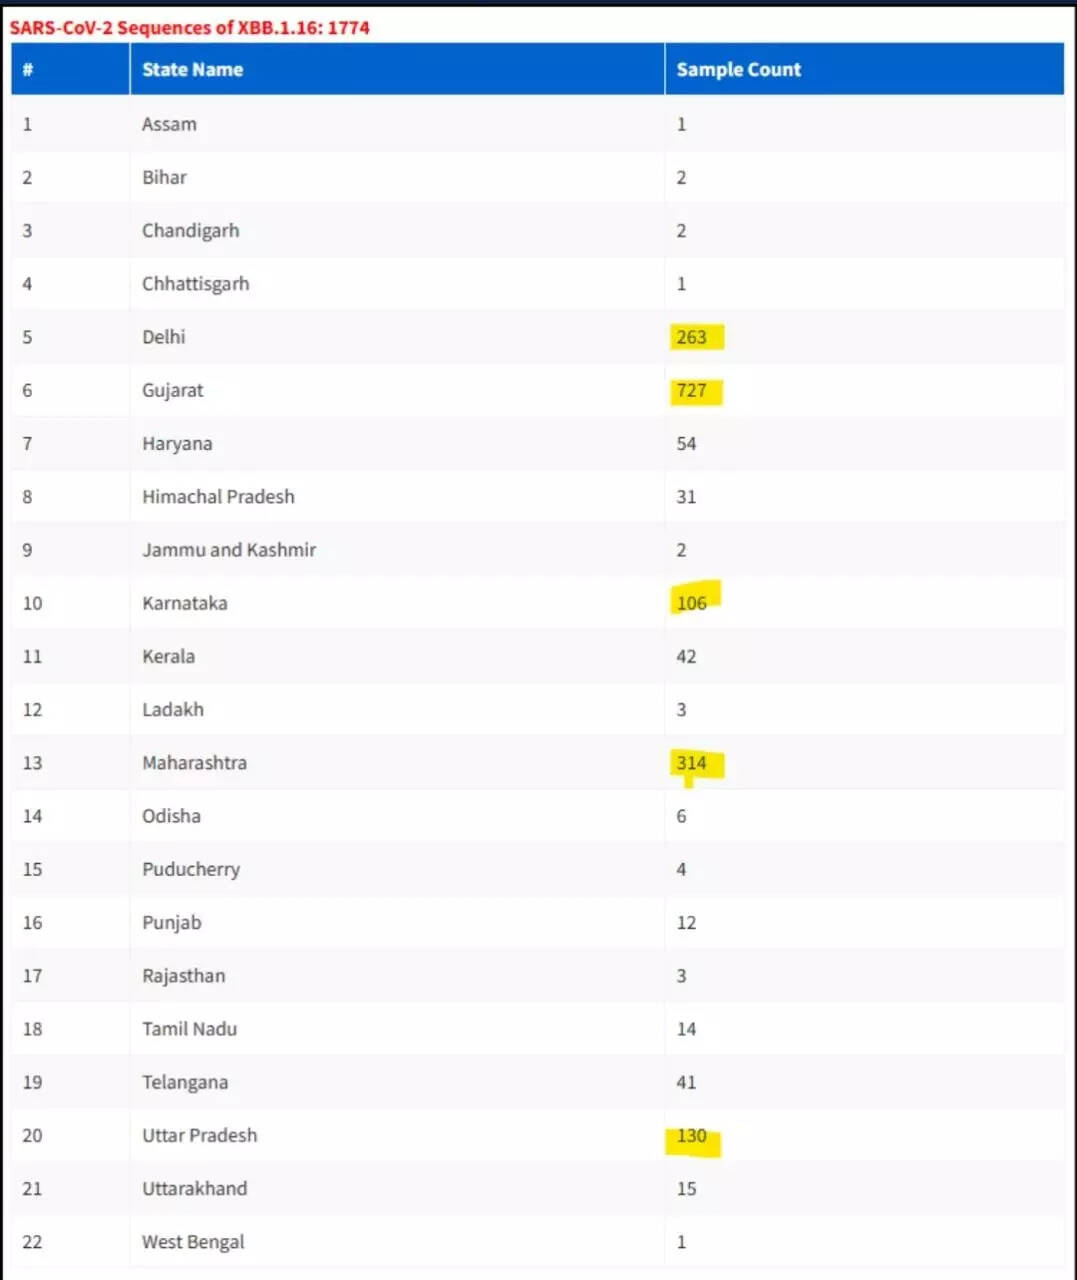Image resolution: width=1077 pixels, height=1280 pixels.
Task: Select the Jammu and Kashmir cell
Action: point(229,550)
